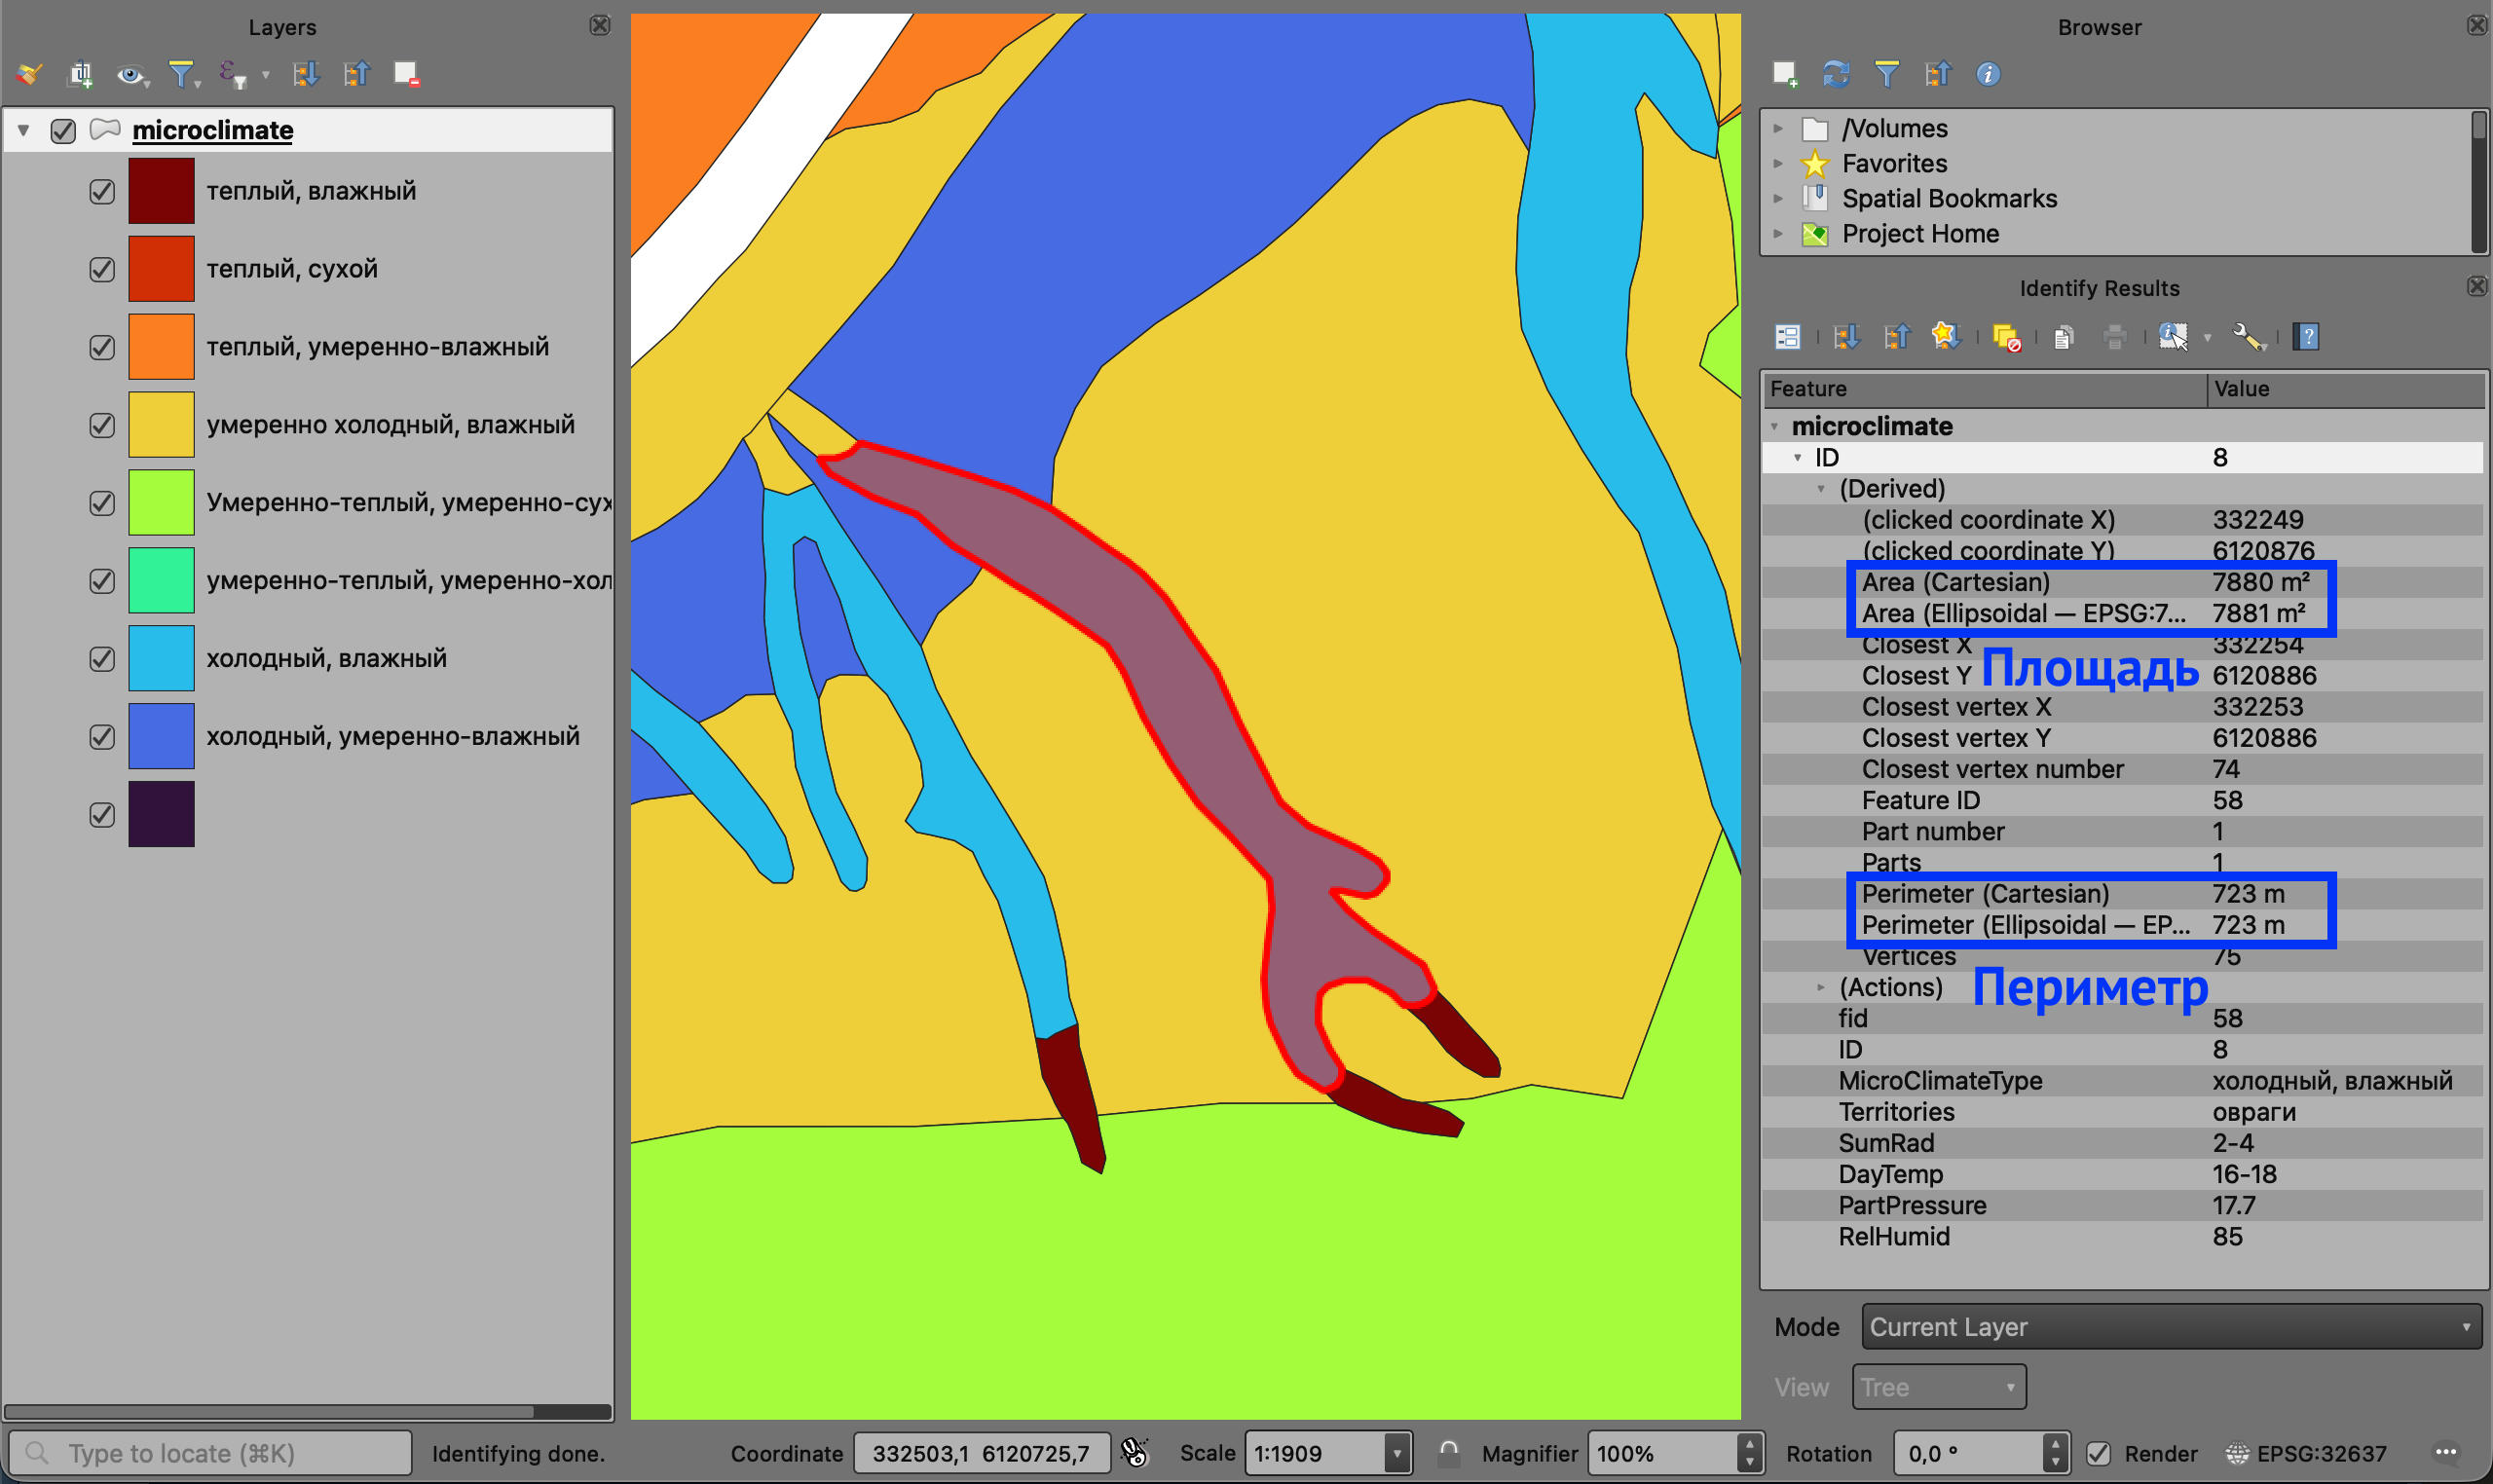Click Clear Results icon in Identify panel
The image size is (2493, 1484).
click(2006, 337)
